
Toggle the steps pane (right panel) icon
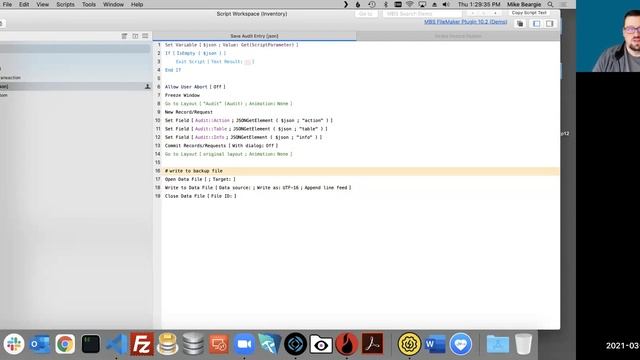549,24
